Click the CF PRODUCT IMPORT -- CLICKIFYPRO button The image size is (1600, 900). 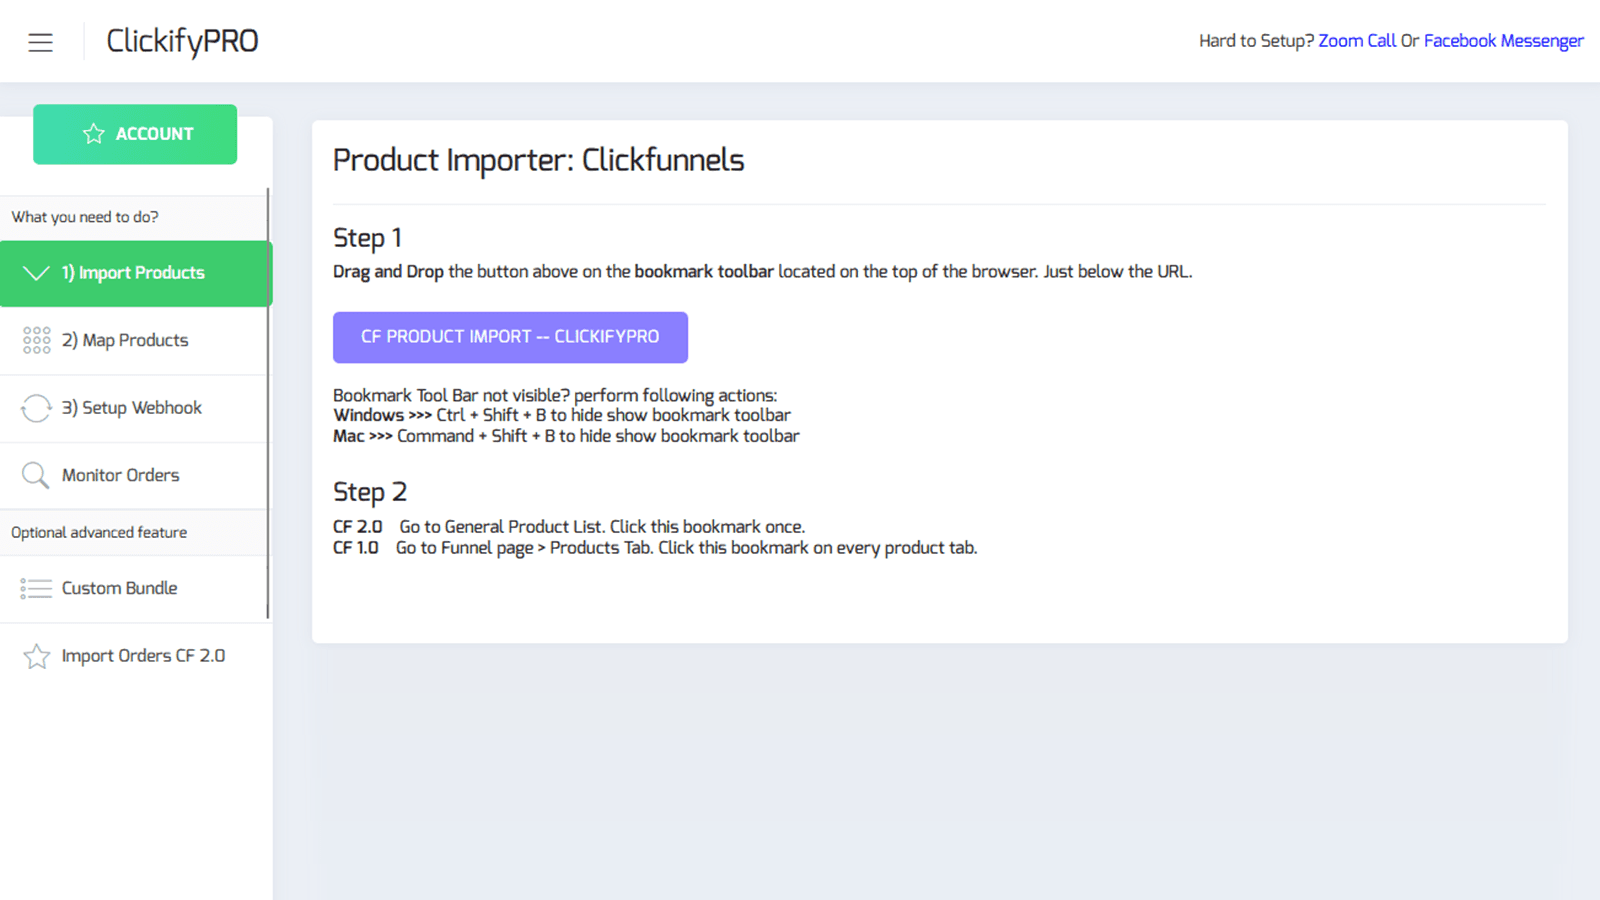510,337
